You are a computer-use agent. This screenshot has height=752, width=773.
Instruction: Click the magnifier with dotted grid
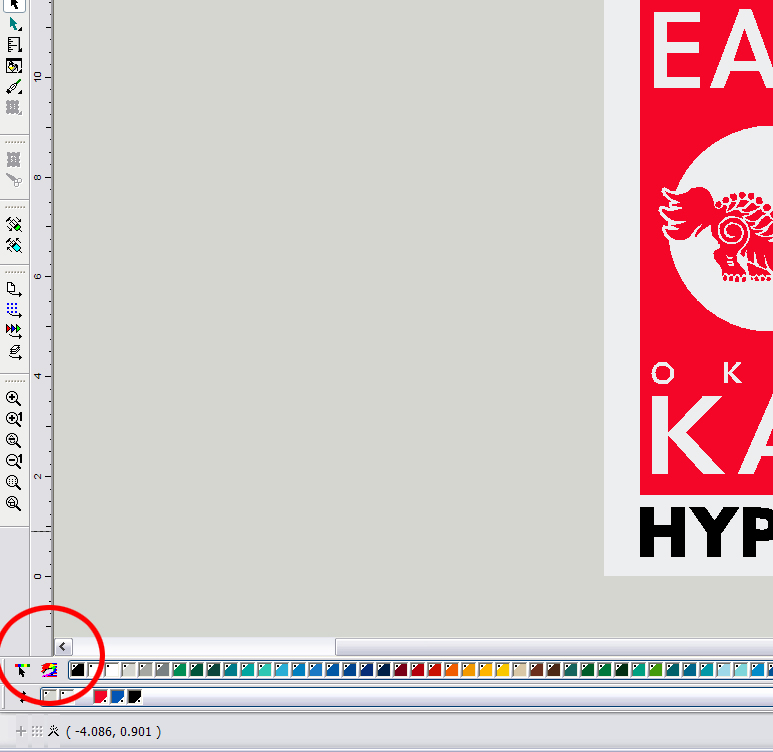point(14,482)
